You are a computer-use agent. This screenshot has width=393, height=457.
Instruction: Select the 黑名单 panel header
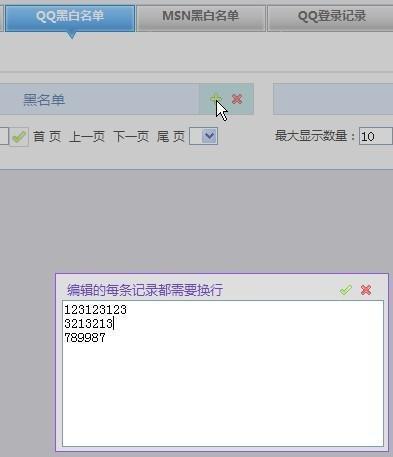pyautogui.click(x=99, y=99)
